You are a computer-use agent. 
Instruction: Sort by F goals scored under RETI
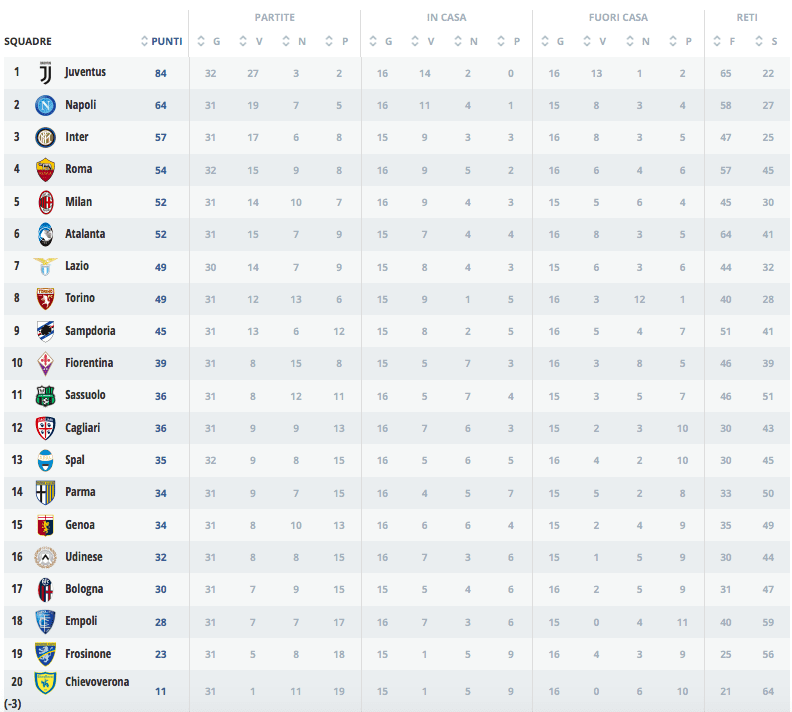click(x=725, y=41)
